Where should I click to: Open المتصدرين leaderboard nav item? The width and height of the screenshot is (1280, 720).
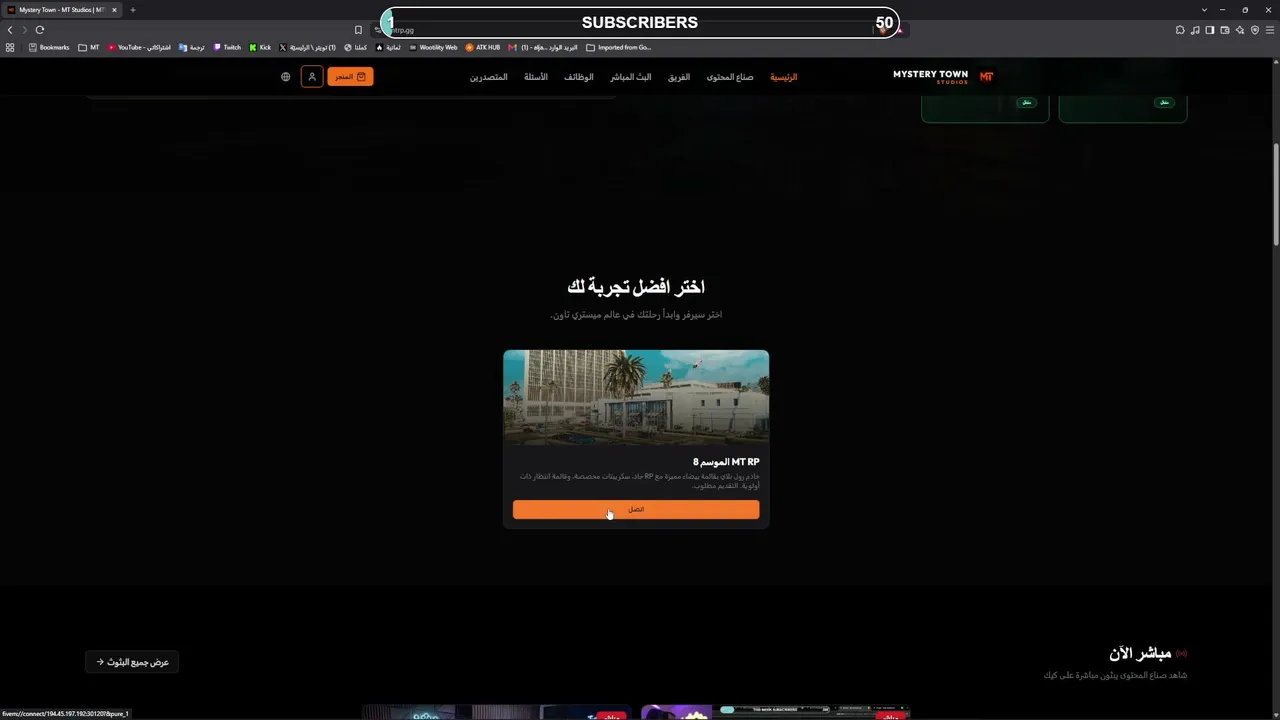489,77
